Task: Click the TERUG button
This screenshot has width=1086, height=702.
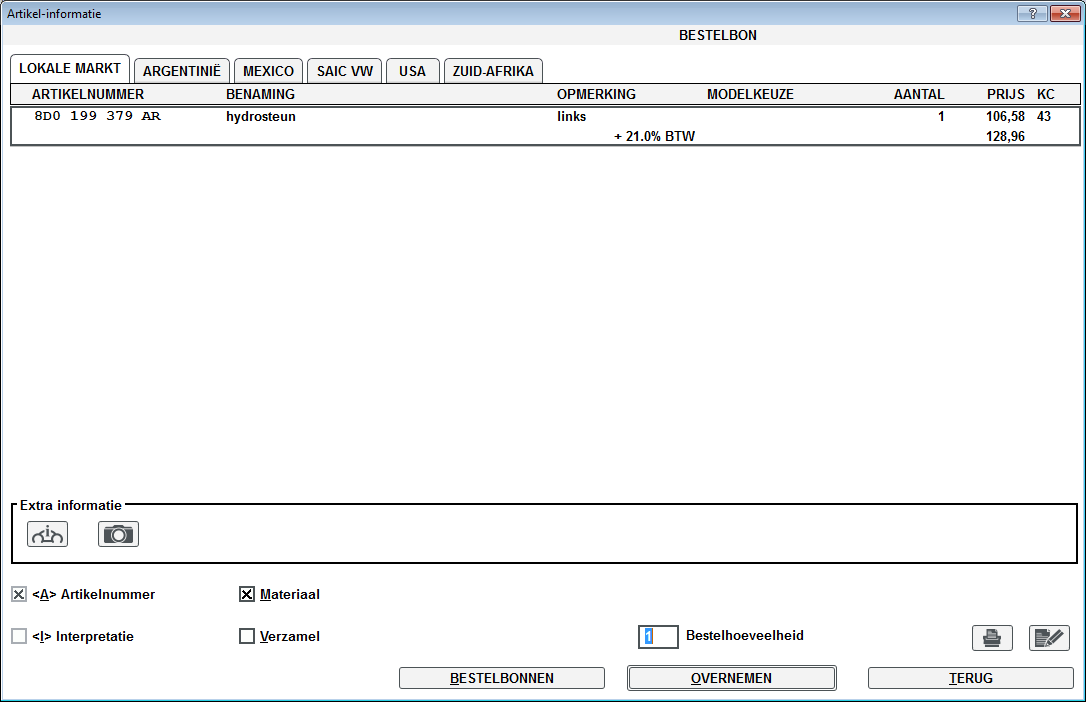Action: click(970, 678)
